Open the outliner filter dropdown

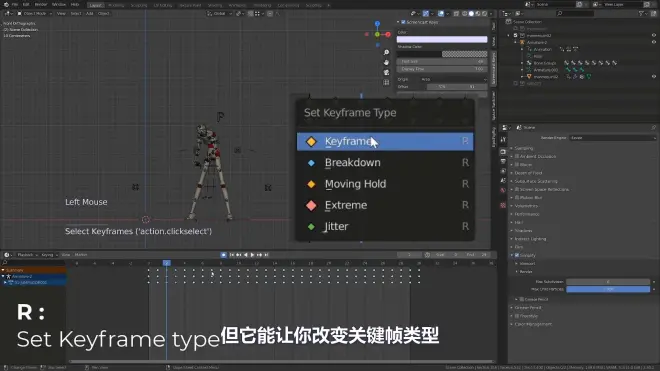click(642, 13)
